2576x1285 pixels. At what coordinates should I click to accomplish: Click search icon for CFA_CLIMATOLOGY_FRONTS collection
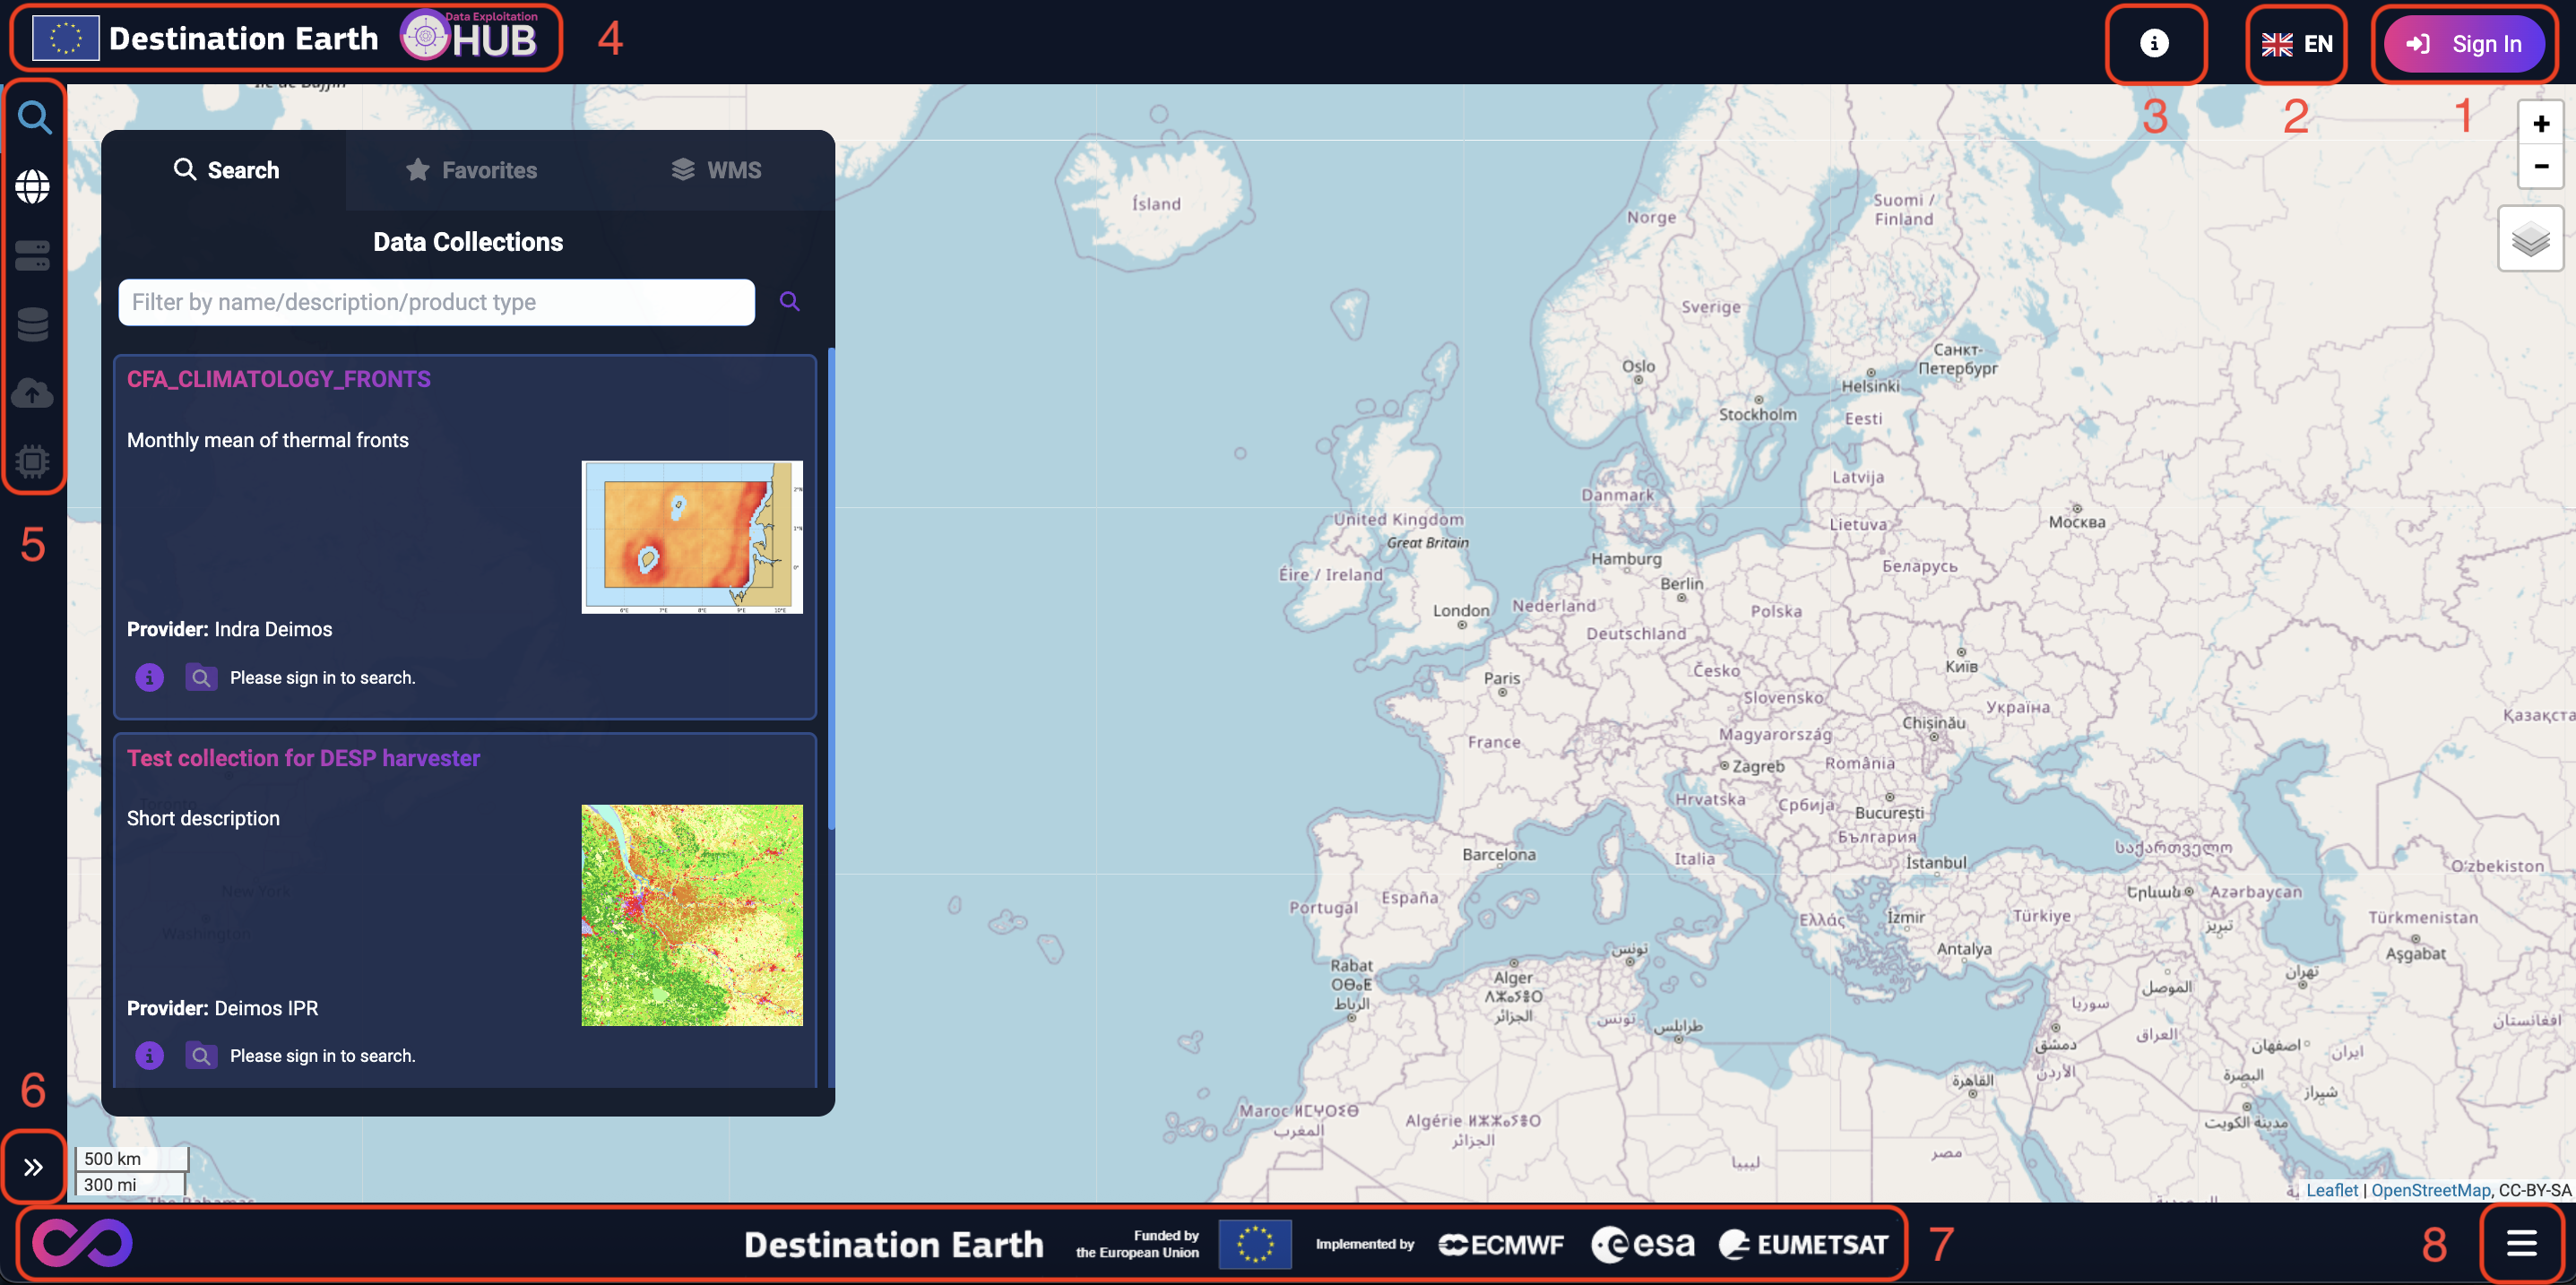pyautogui.click(x=201, y=677)
